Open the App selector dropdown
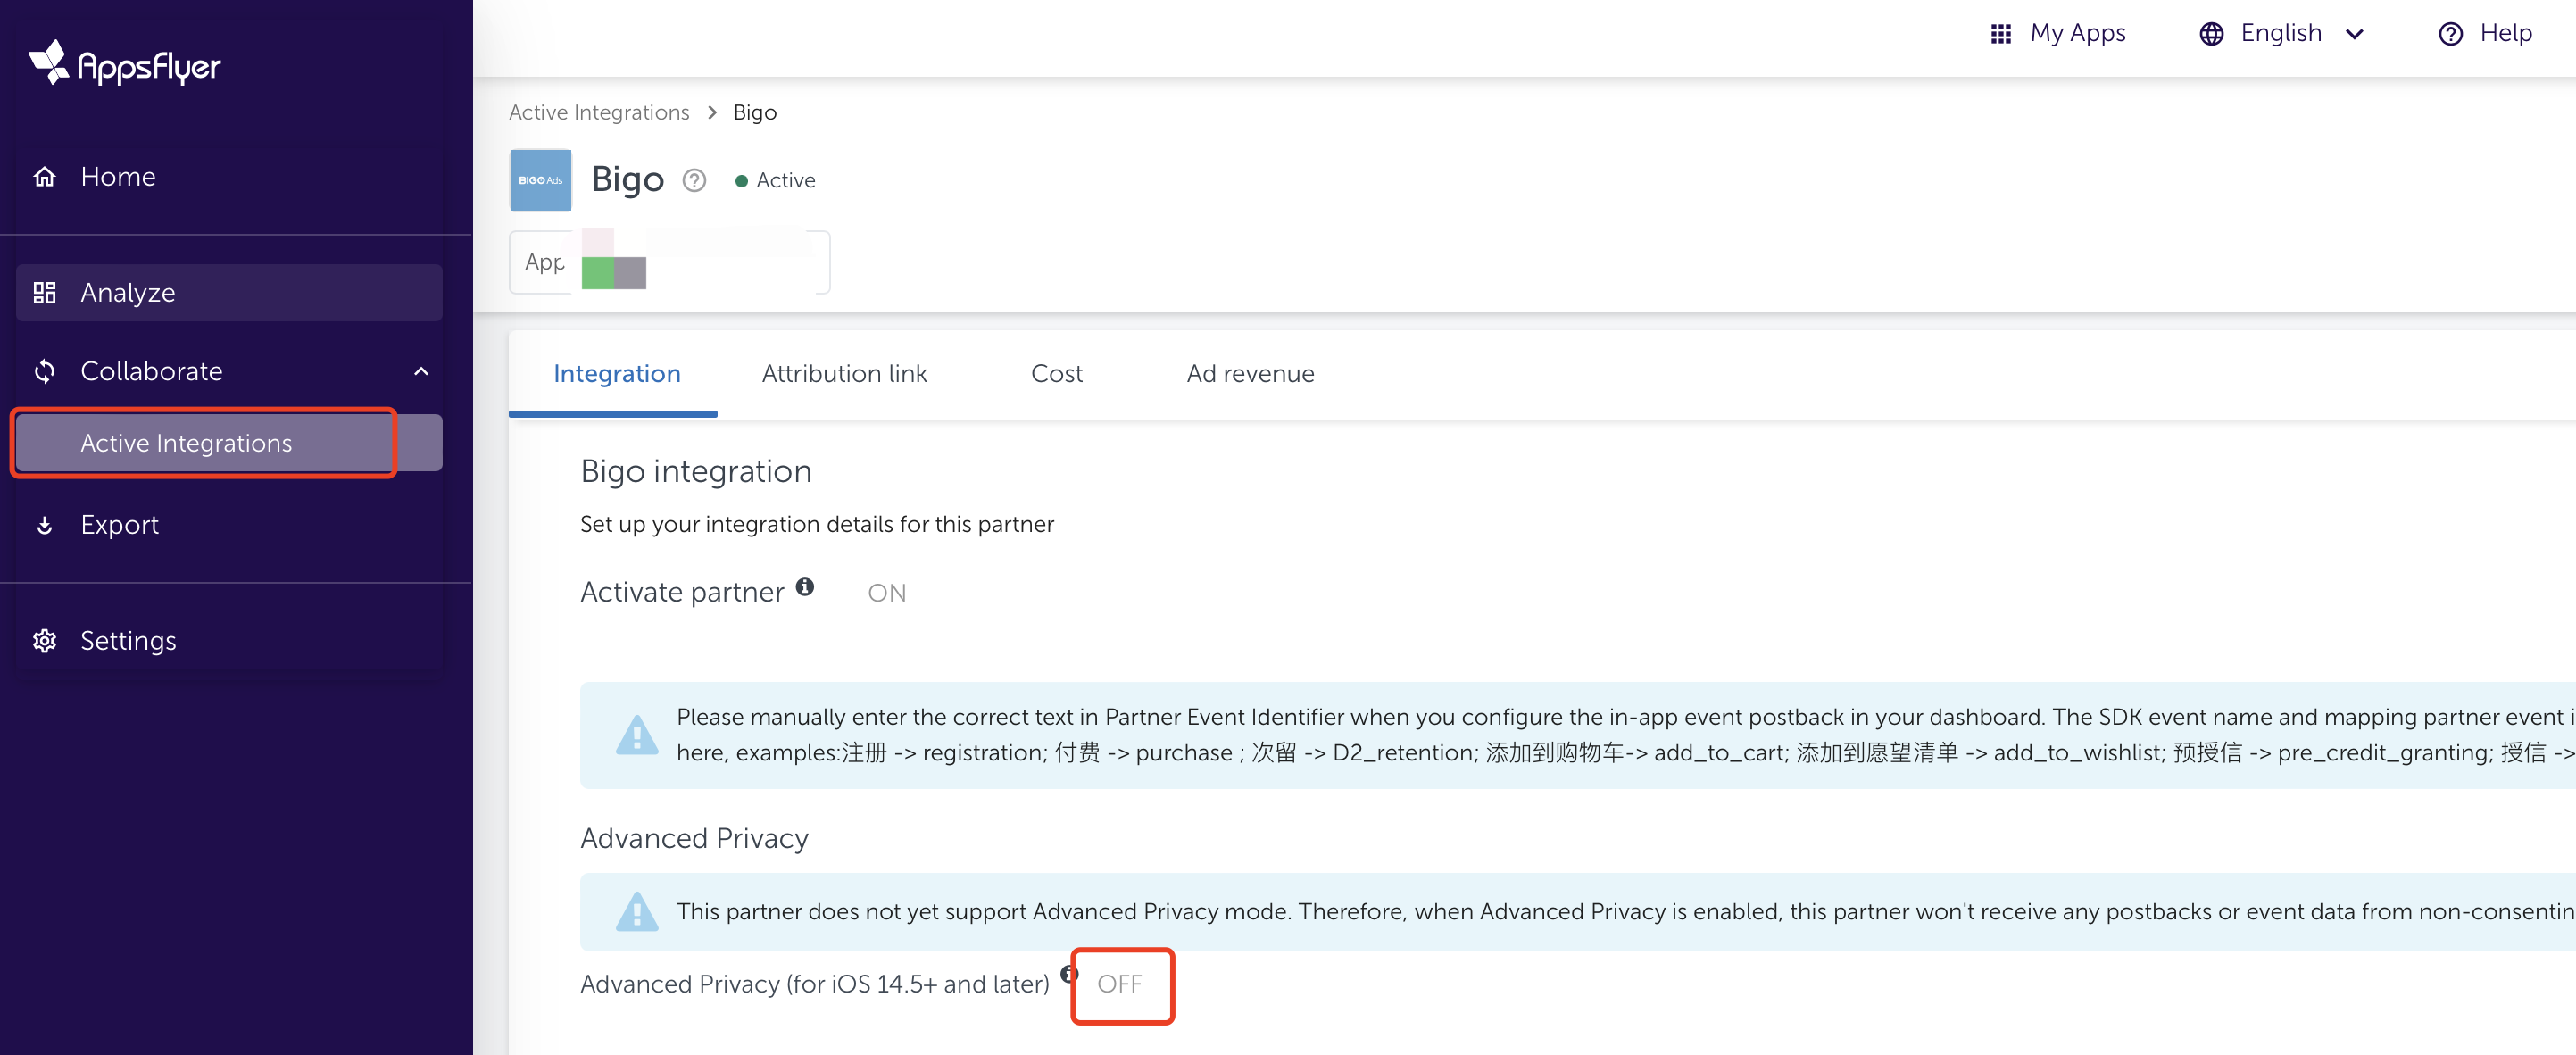The image size is (2576, 1055). (x=669, y=262)
